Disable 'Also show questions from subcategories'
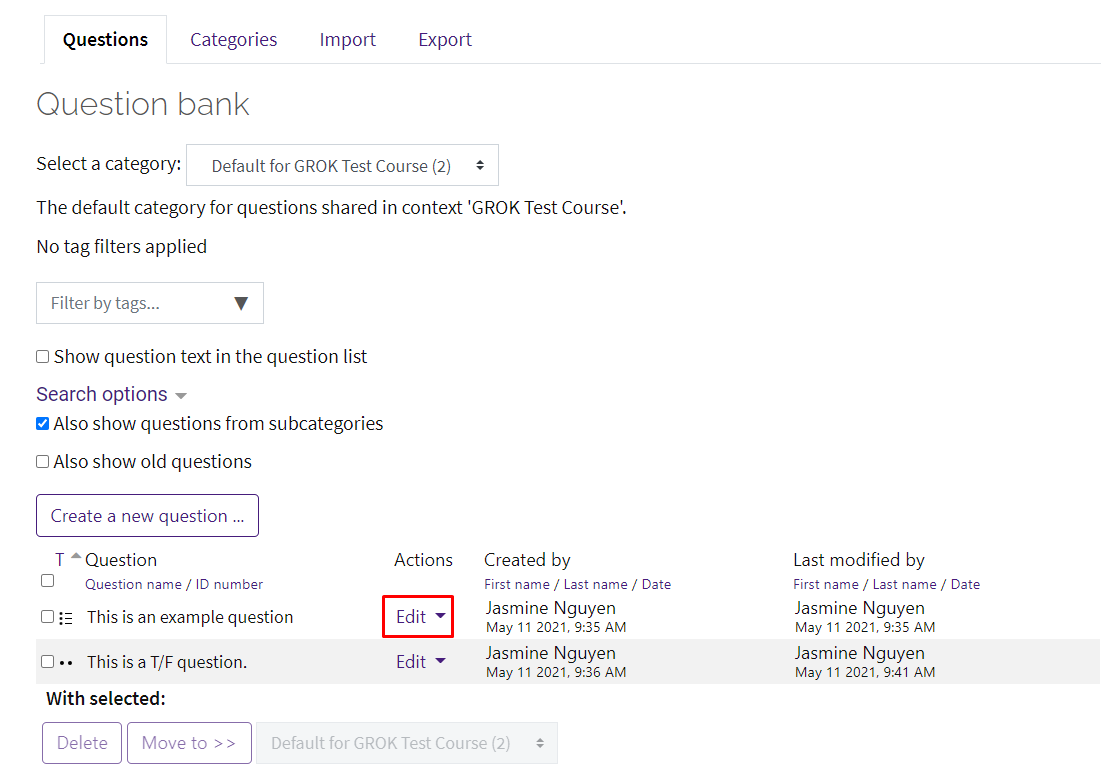Screen dimensions: 1112x771 [42, 423]
